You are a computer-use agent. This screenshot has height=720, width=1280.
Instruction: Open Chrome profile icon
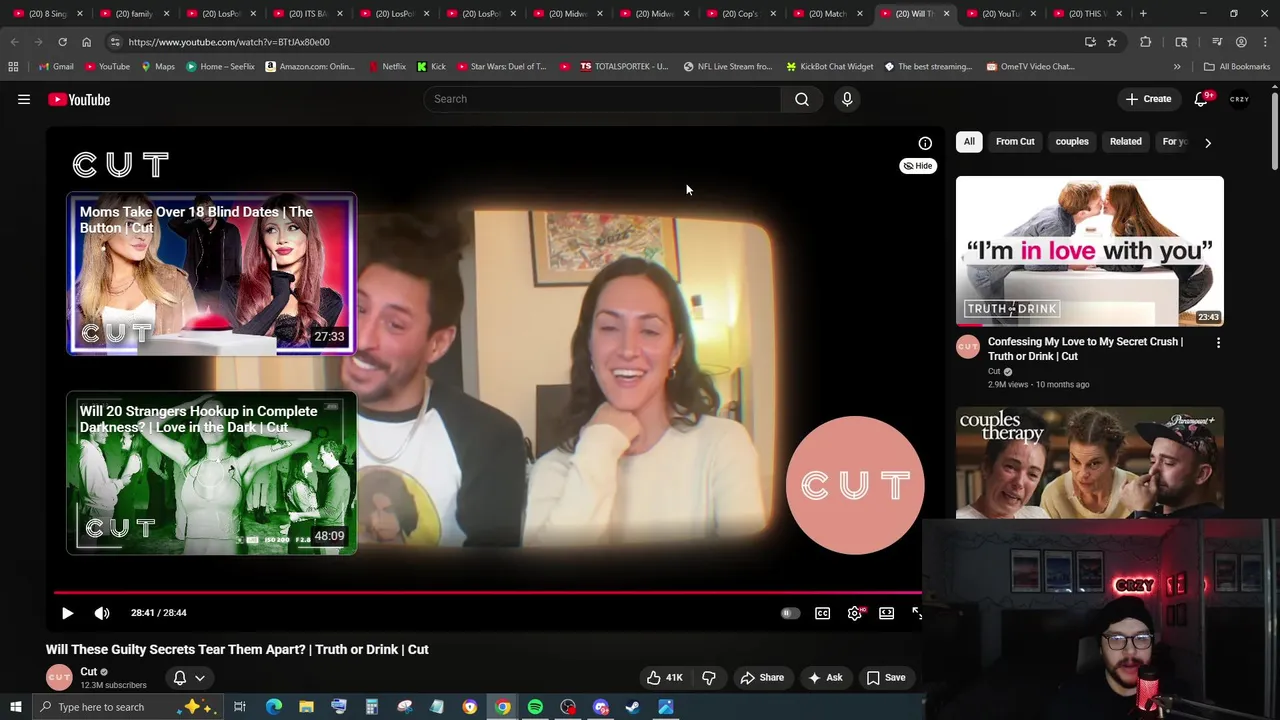(1241, 42)
